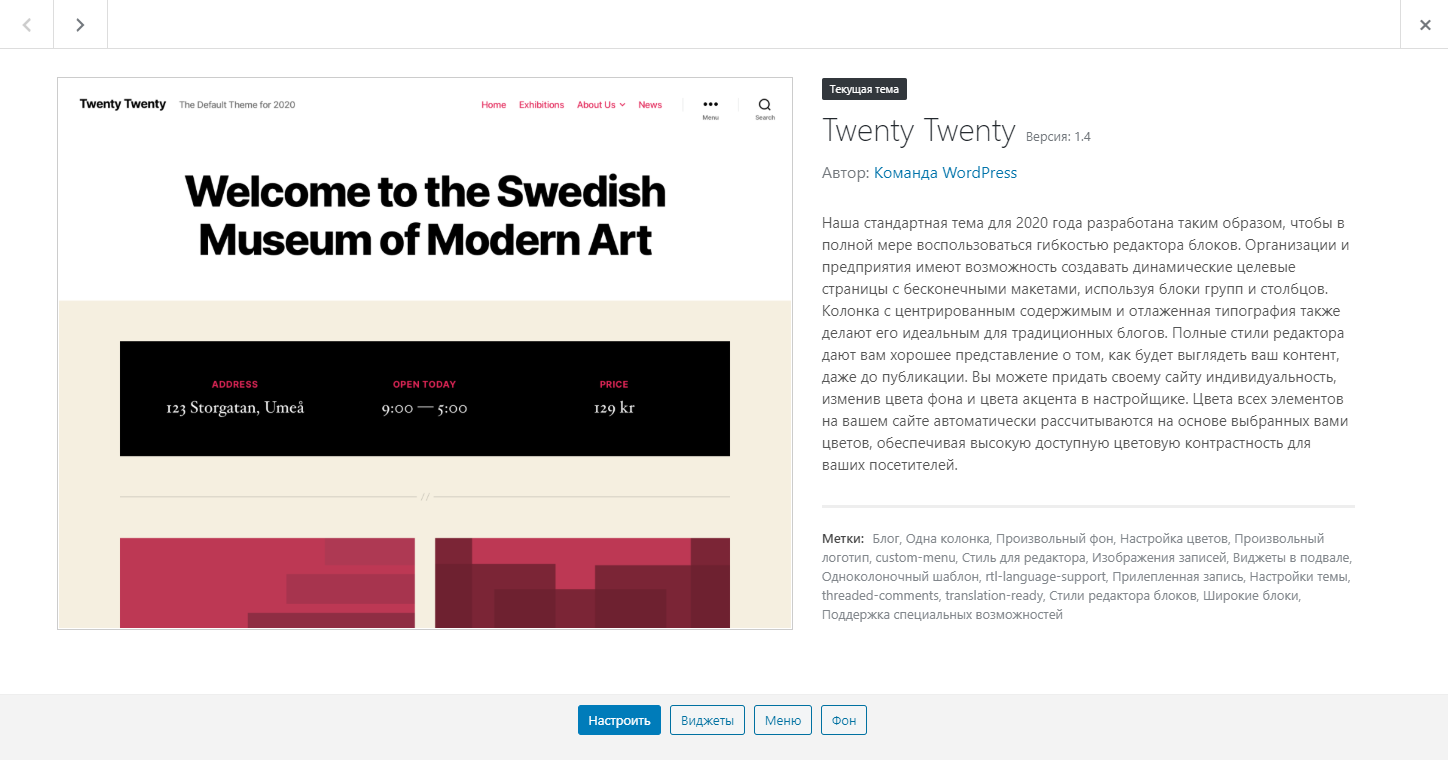Screen dimensions: 1448x760
Task: Open Виджеты settings
Action: pyautogui.click(x=707, y=720)
